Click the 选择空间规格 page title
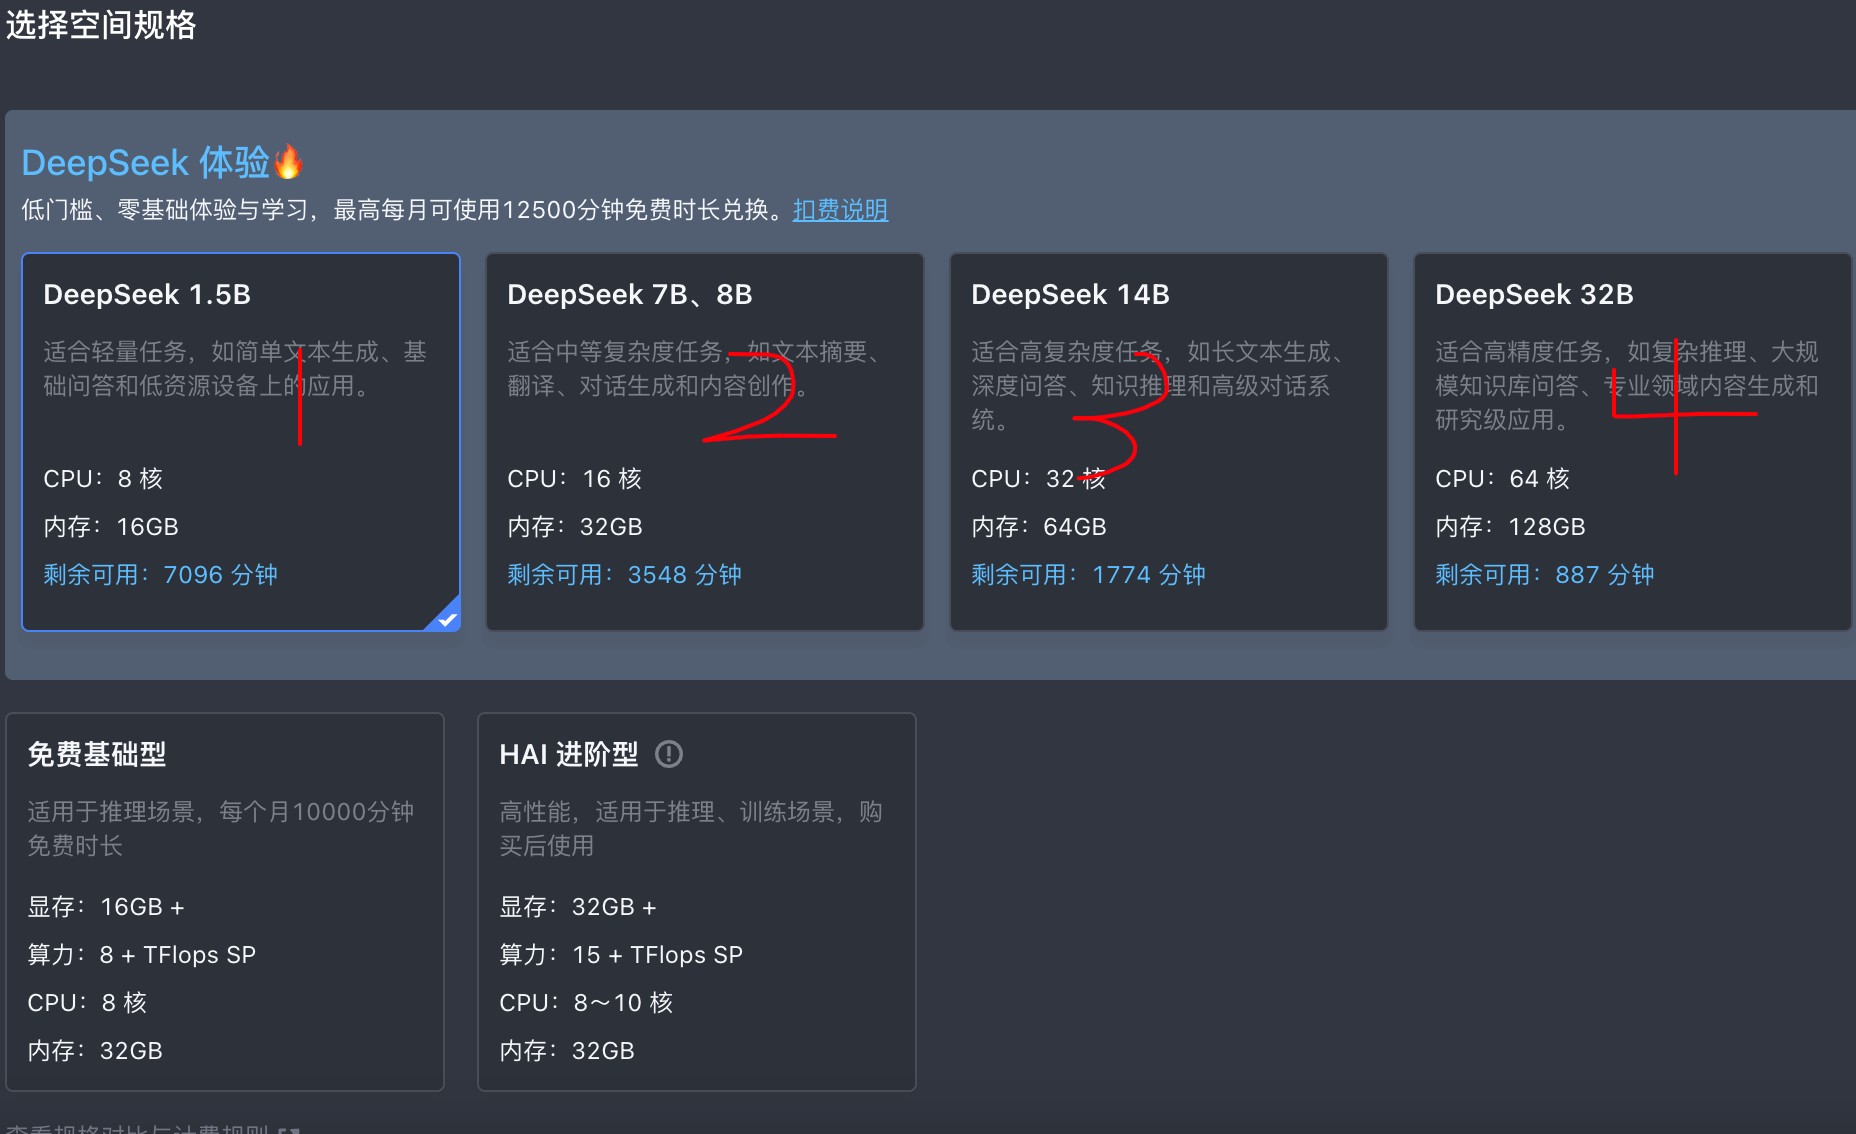 101,25
